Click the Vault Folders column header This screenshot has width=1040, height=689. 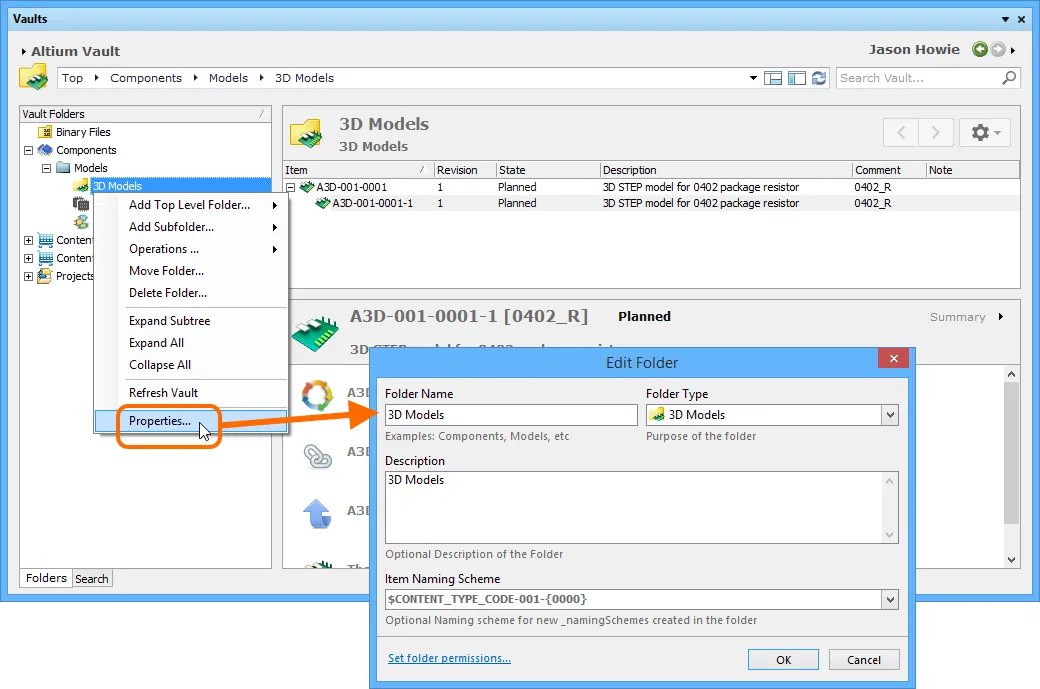[x=146, y=114]
